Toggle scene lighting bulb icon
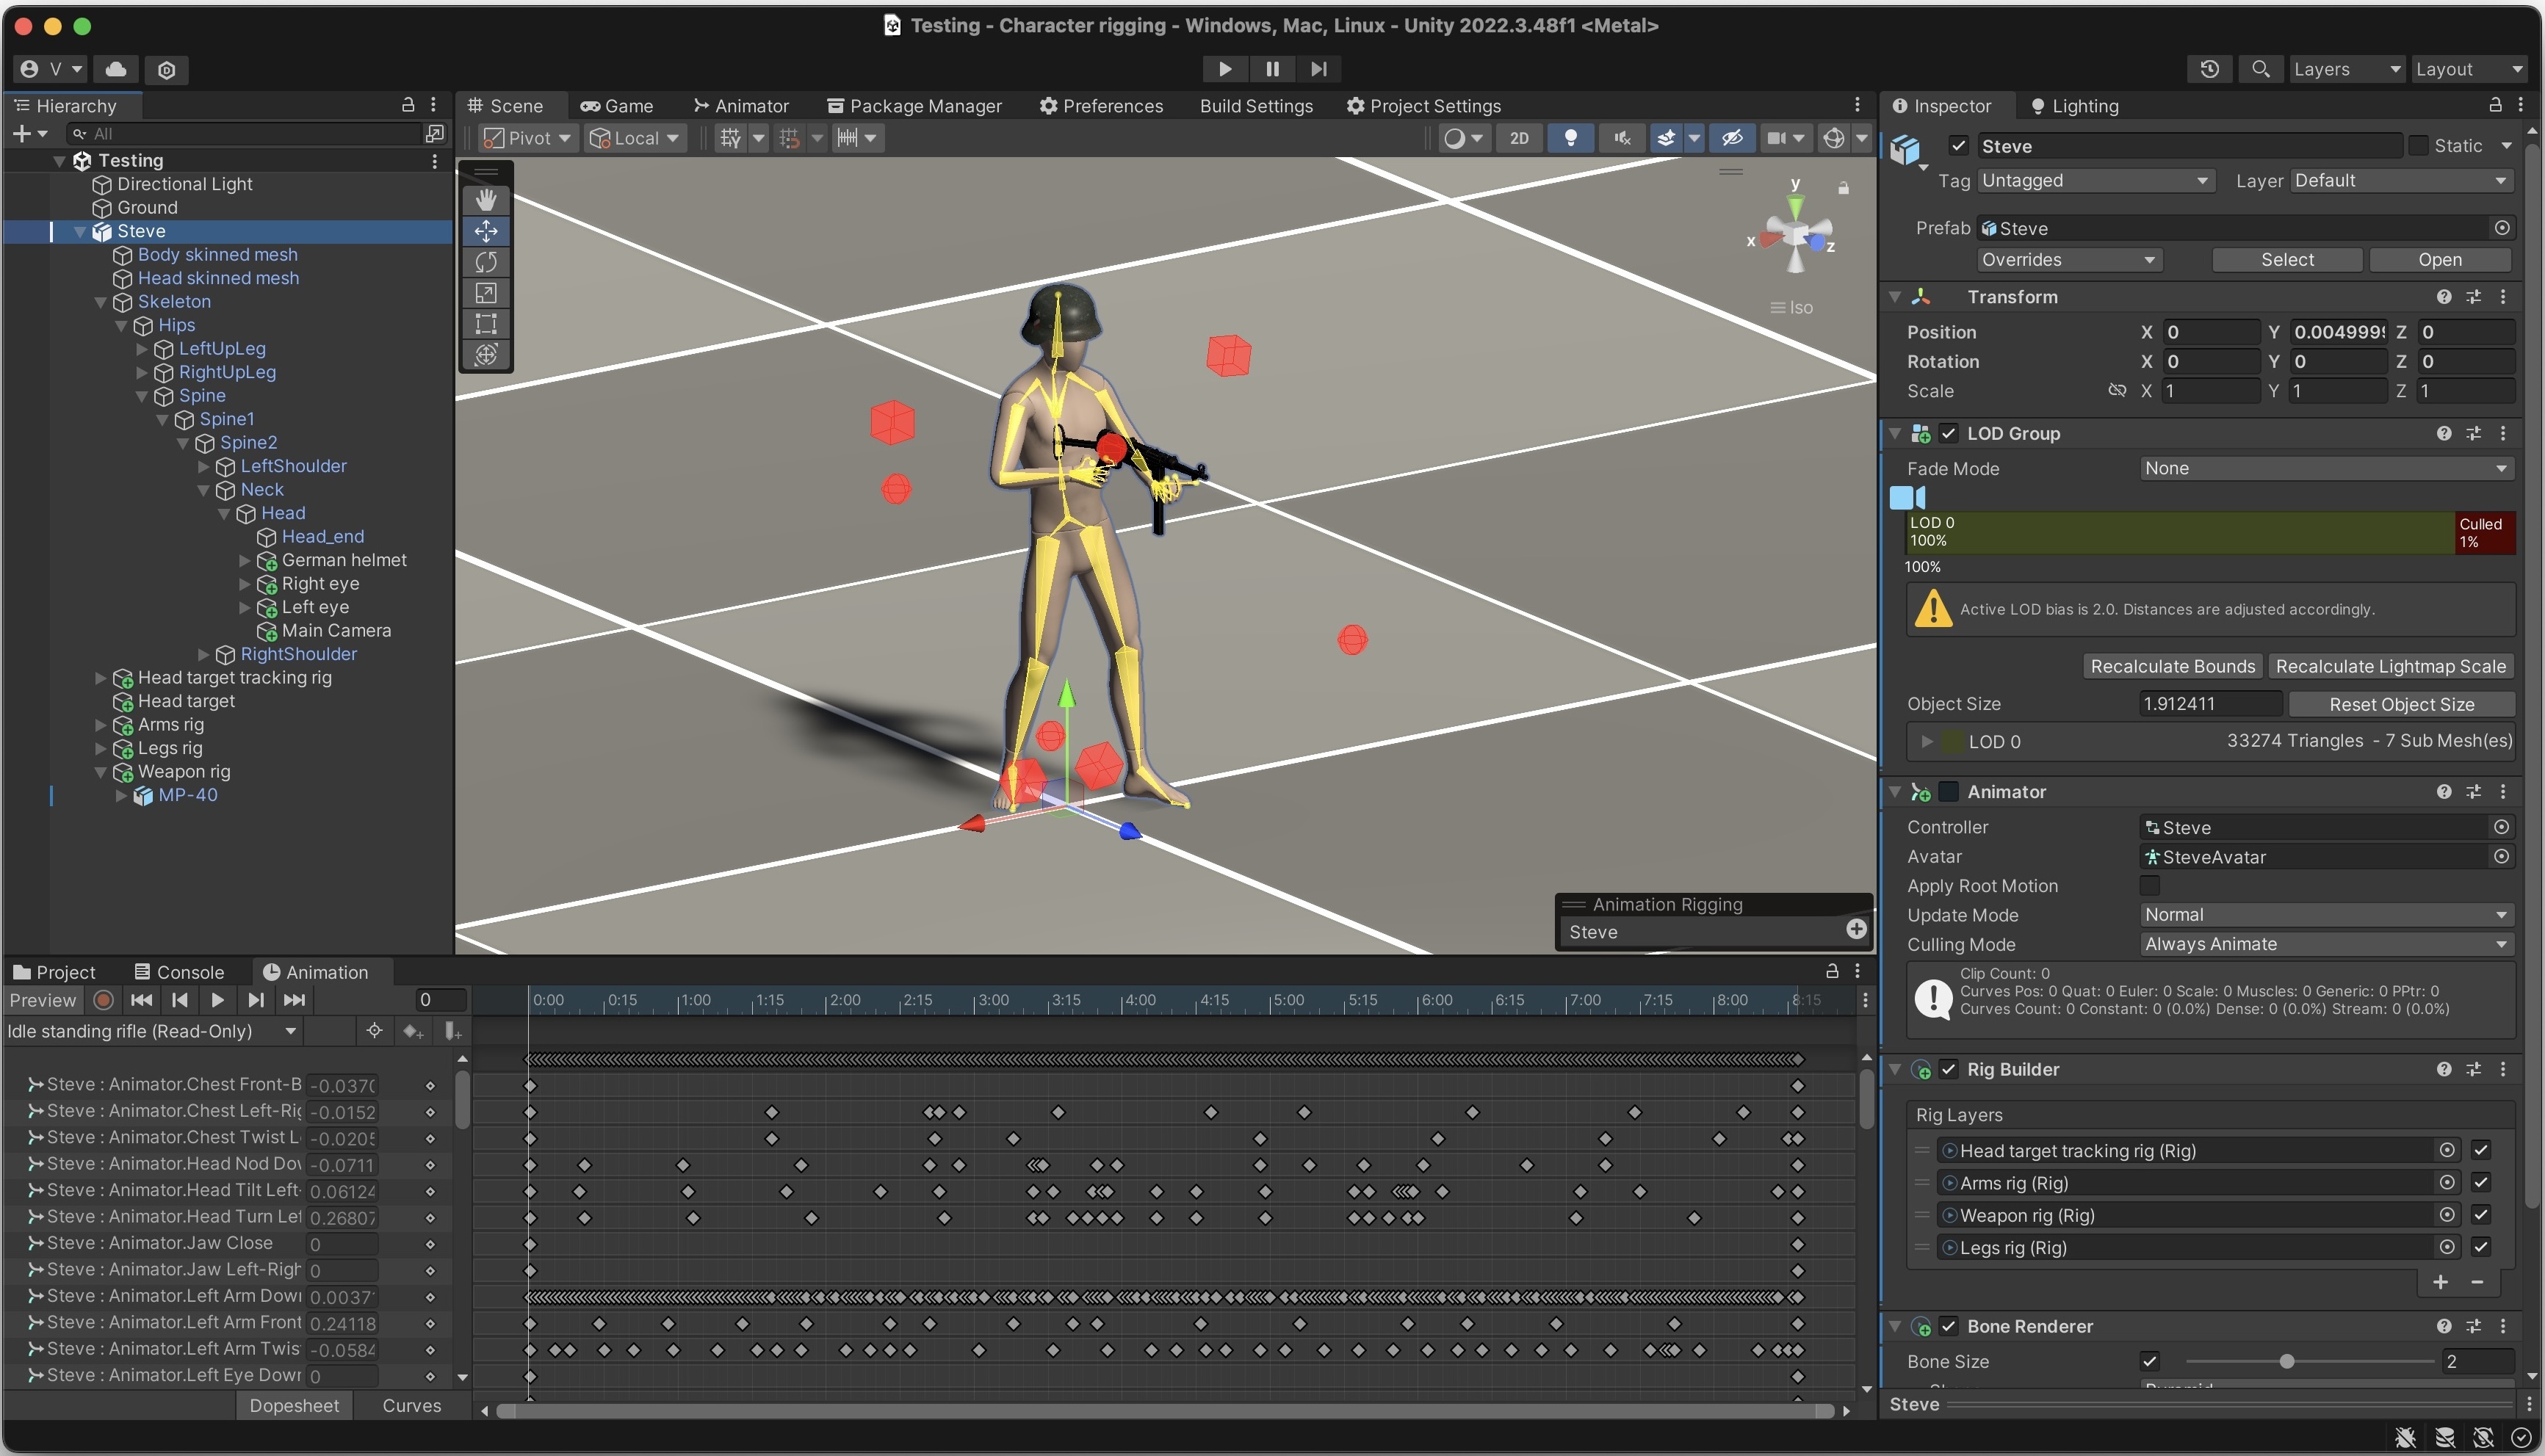2545x1456 pixels. pos(1570,138)
